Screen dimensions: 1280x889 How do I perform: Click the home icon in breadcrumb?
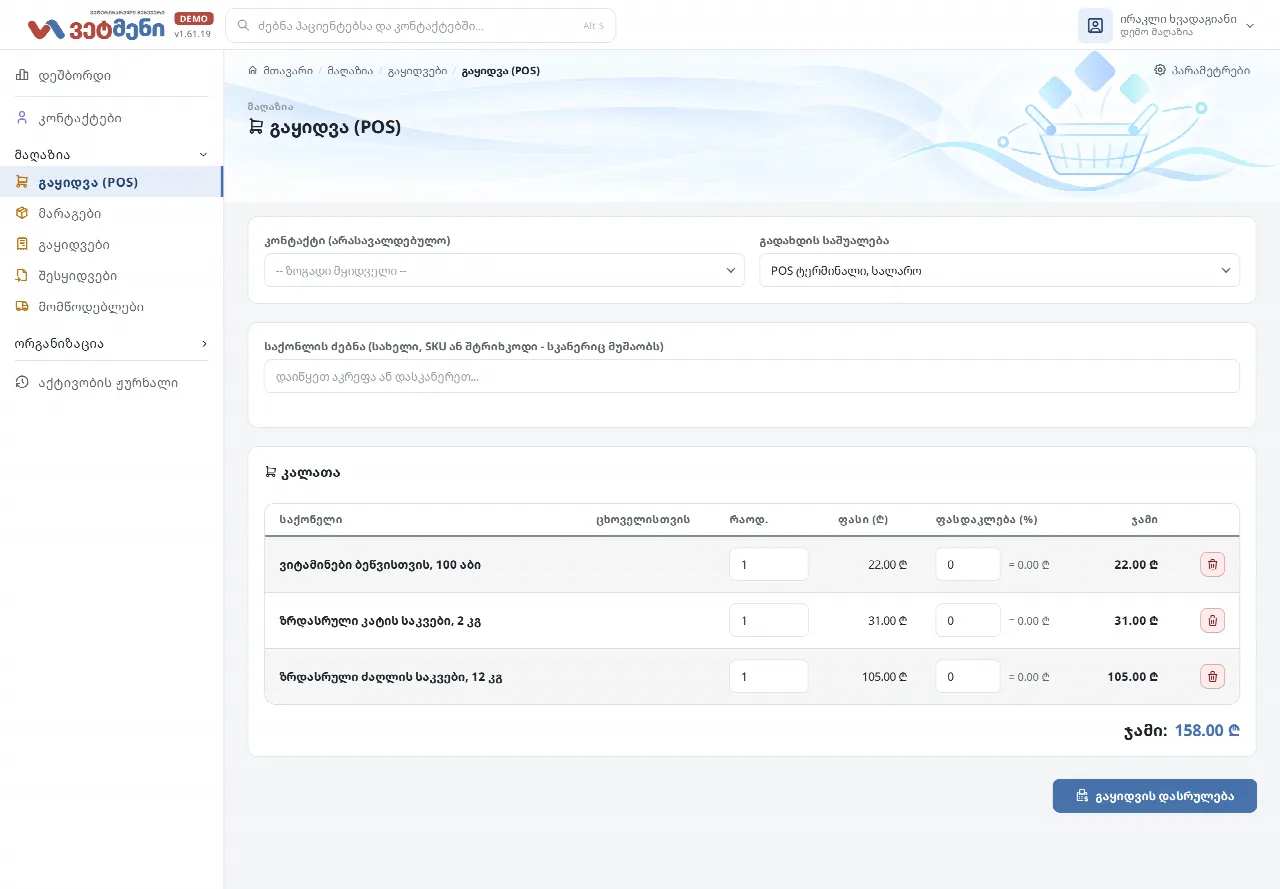pyautogui.click(x=253, y=71)
